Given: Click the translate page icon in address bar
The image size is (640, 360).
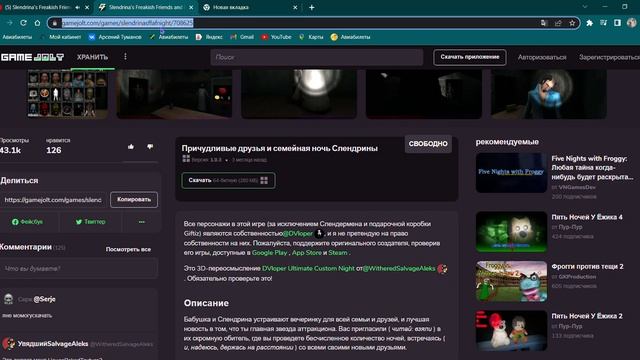Looking at the screenshot, I should tap(544, 23).
